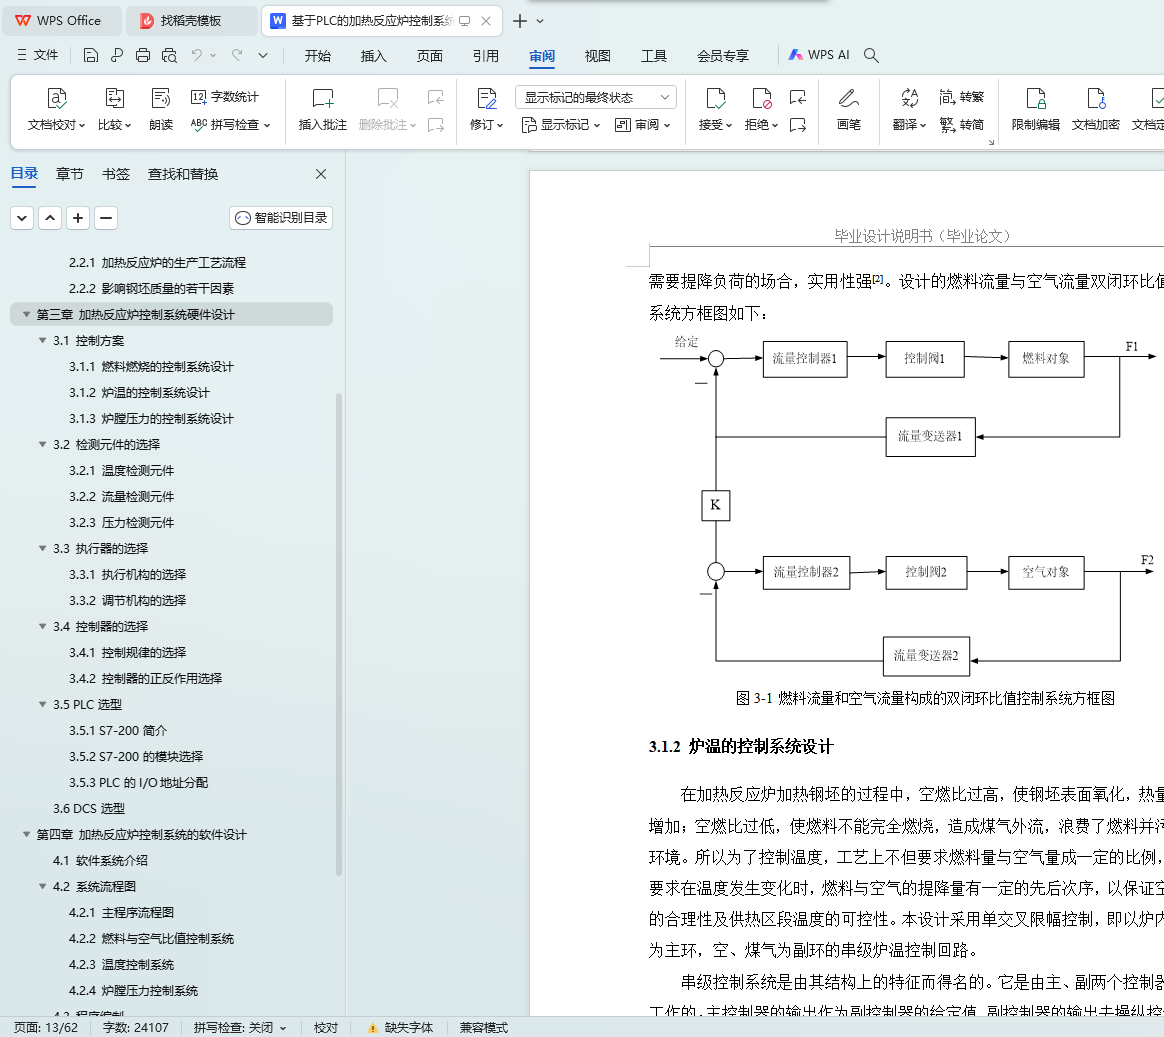Open Print Preview icon
1164x1037 pixels.
pyautogui.click(x=169, y=56)
